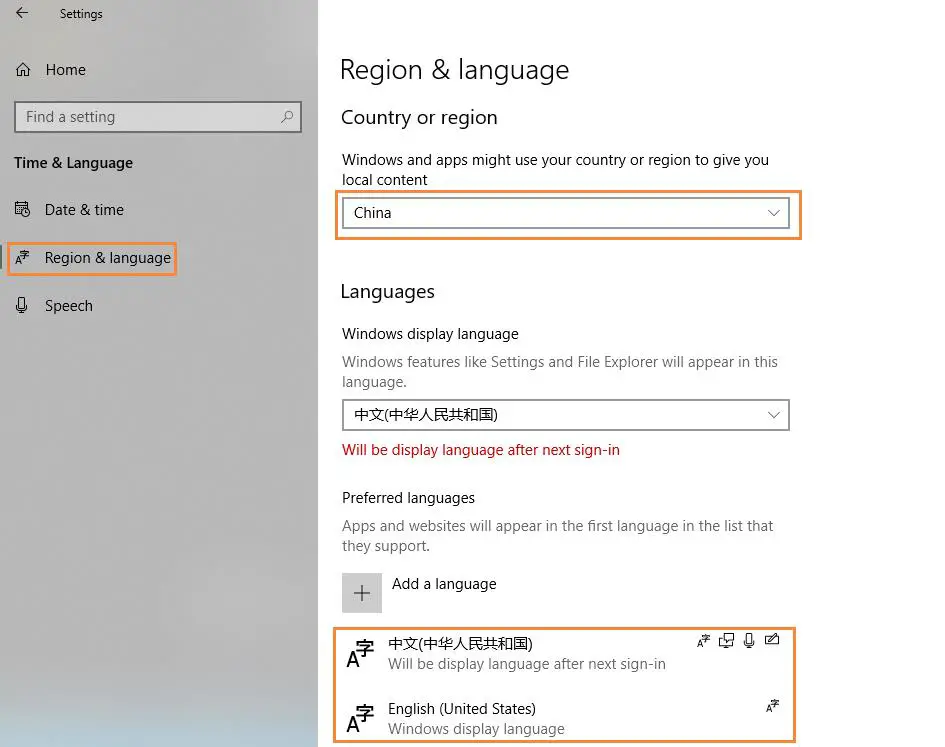Click handwriting feature icon on 中文 row
The height and width of the screenshot is (747, 945).
[x=772, y=640]
